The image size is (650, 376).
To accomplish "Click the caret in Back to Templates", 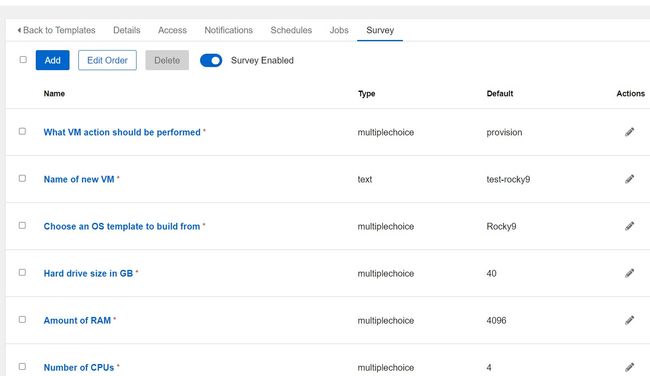I will coord(19,30).
